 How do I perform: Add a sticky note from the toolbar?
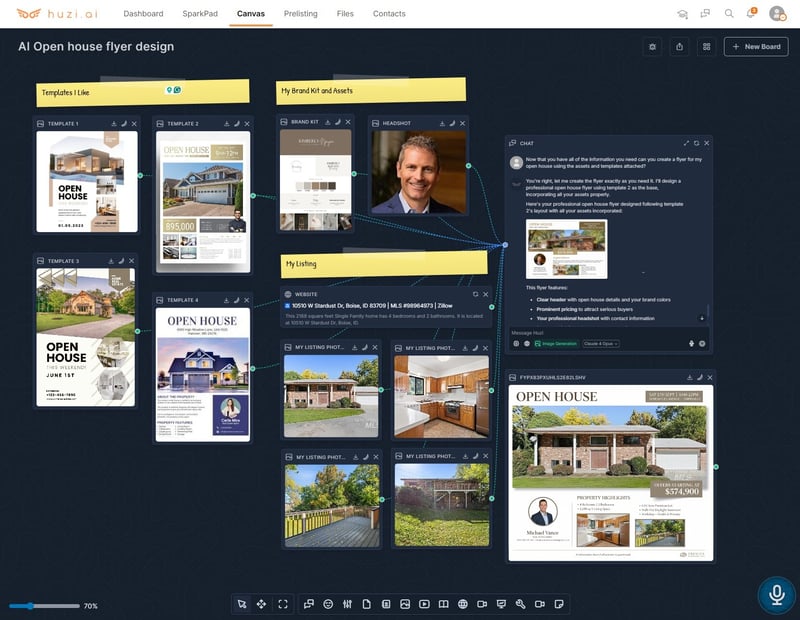[x=559, y=604]
